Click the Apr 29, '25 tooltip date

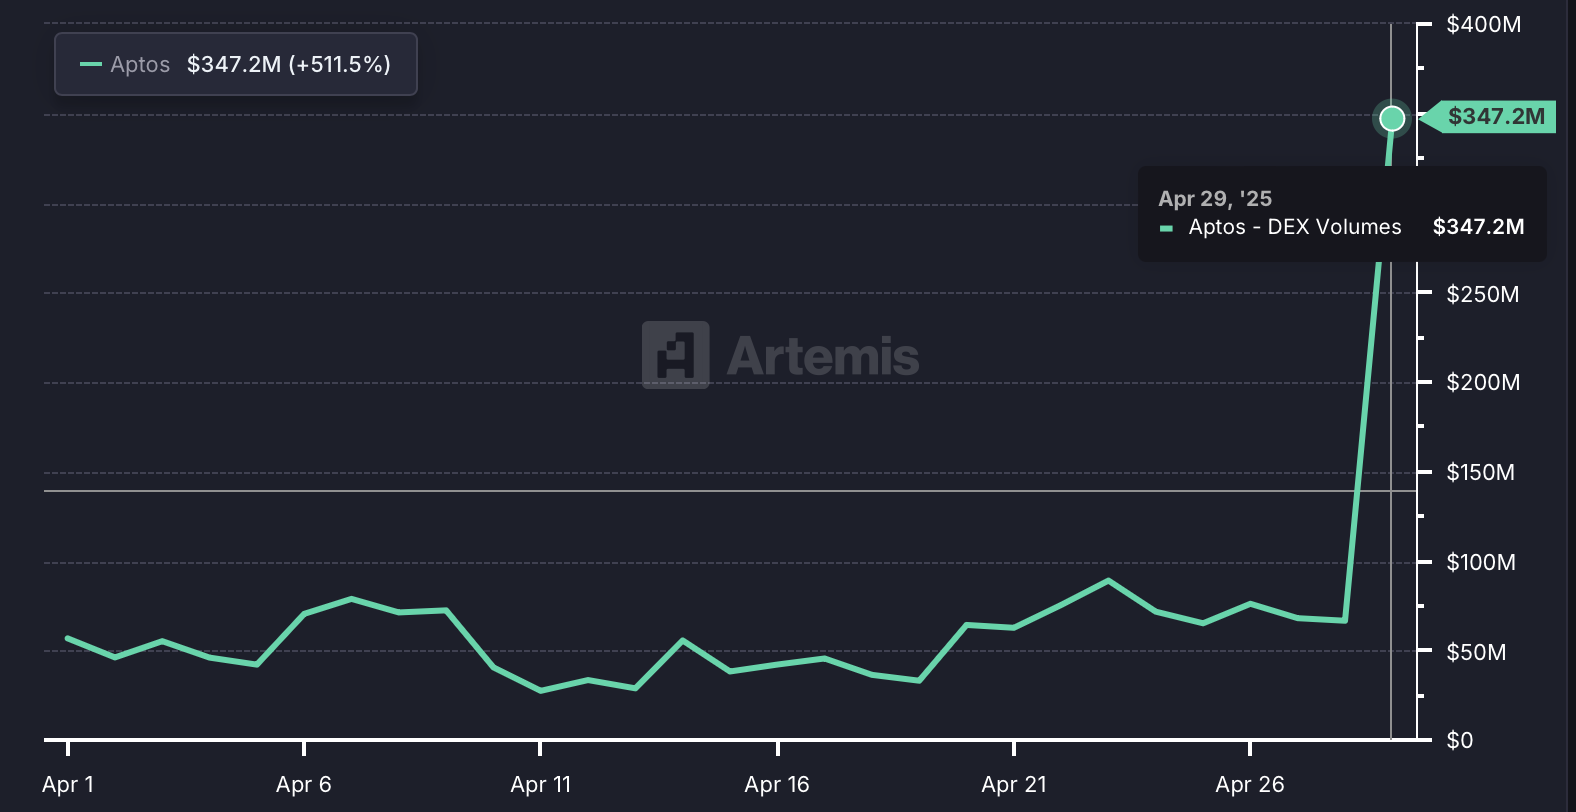(1215, 198)
